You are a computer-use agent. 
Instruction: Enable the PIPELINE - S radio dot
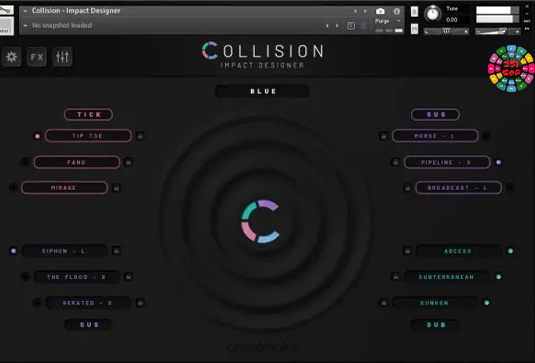click(x=498, y=162)
